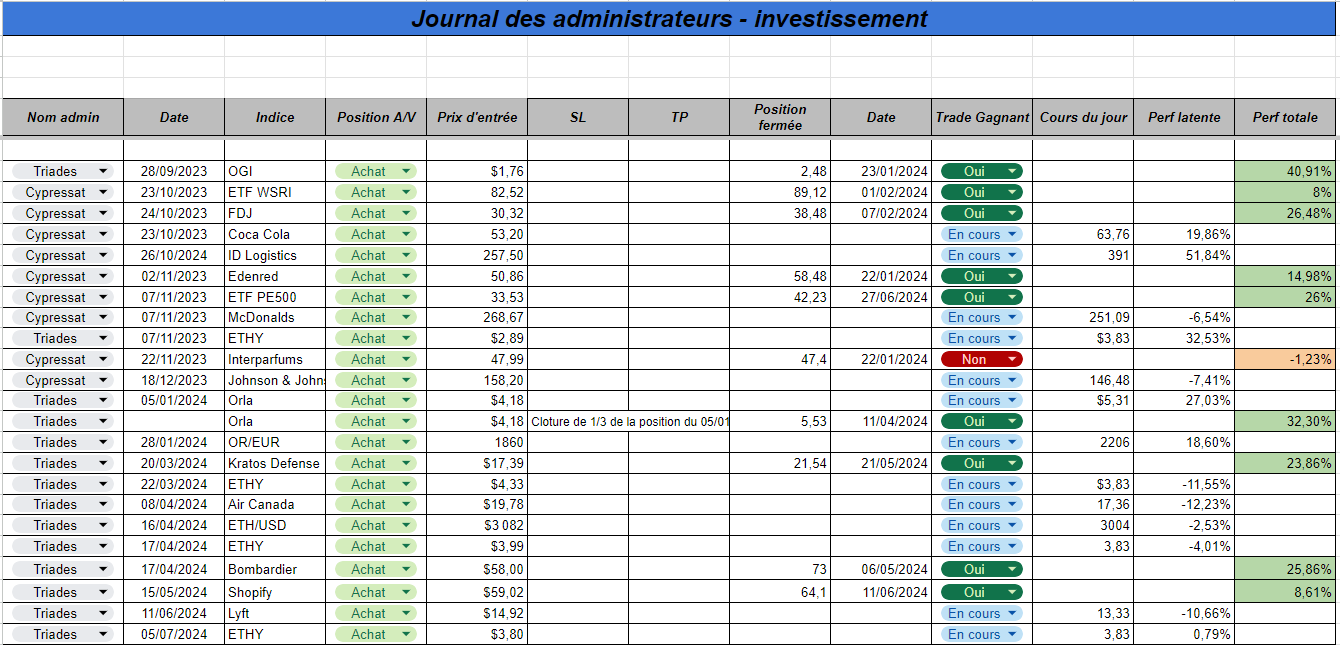The image size is (1340, 645).
Task: Open Triades dropdown in Shopify row
Action: [x=62, y=592]
